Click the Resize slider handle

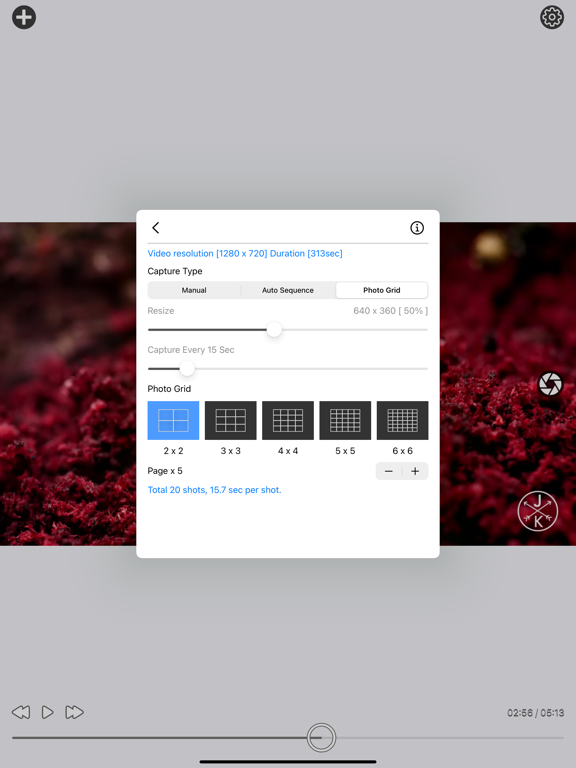[x=274, y=330]
